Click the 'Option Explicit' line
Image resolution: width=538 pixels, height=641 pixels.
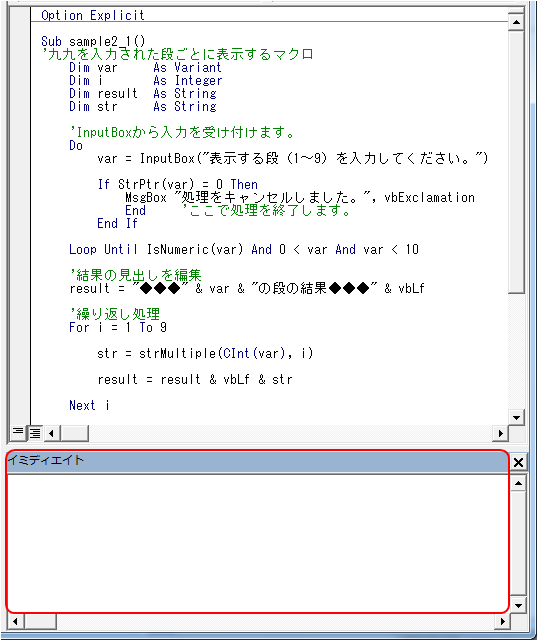(93, 16)
